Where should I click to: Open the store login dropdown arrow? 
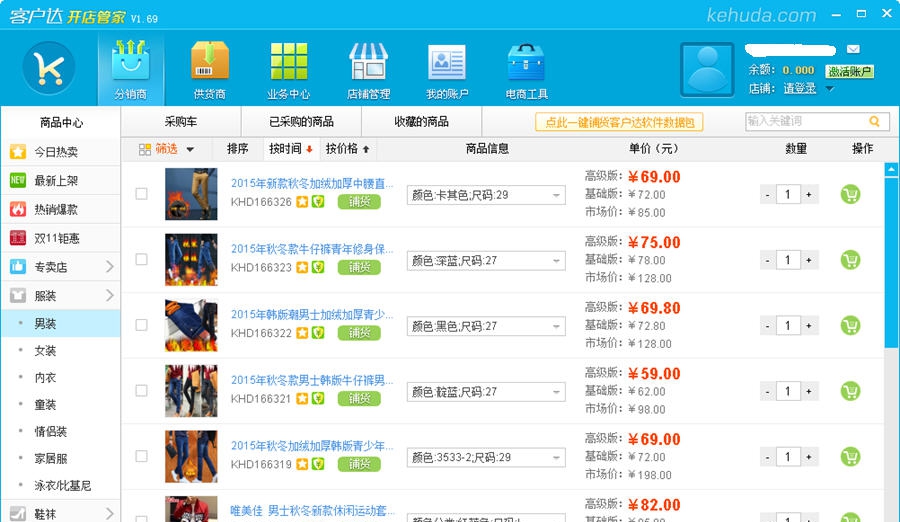coord(829,89)
